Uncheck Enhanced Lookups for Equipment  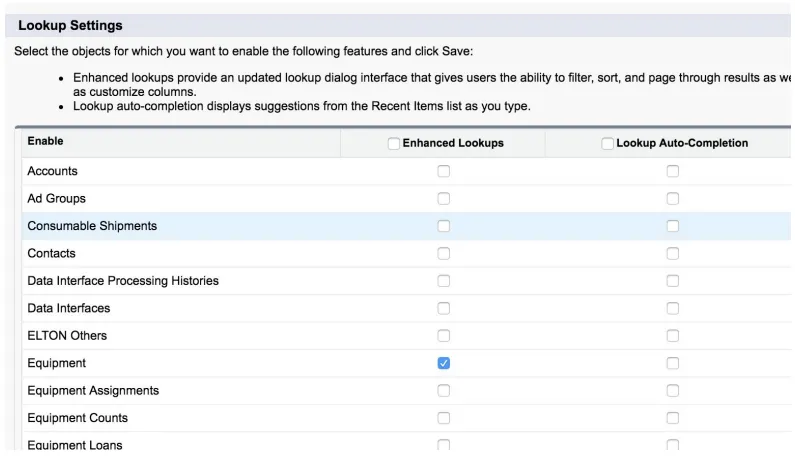(x=444, y=364)
